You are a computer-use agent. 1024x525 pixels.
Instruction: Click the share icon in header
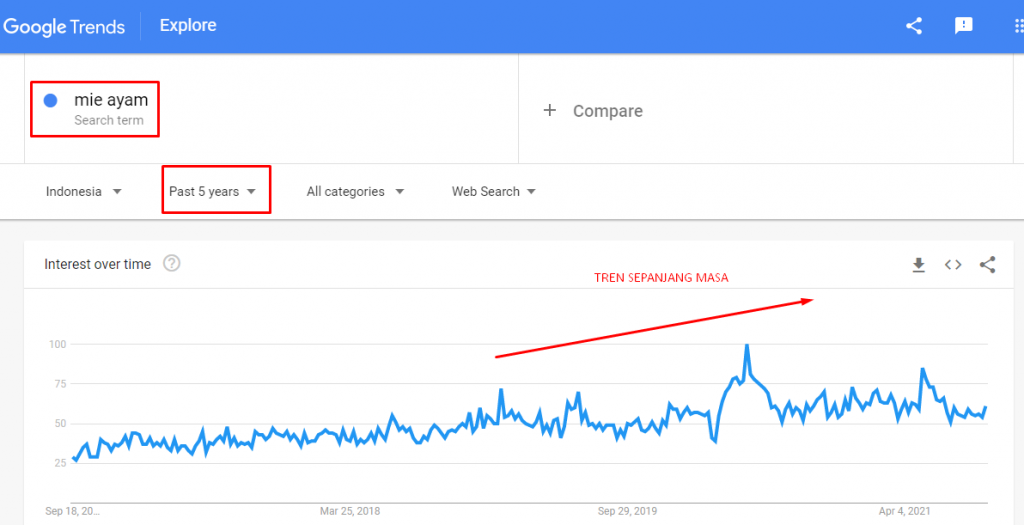tap(914, 26)
